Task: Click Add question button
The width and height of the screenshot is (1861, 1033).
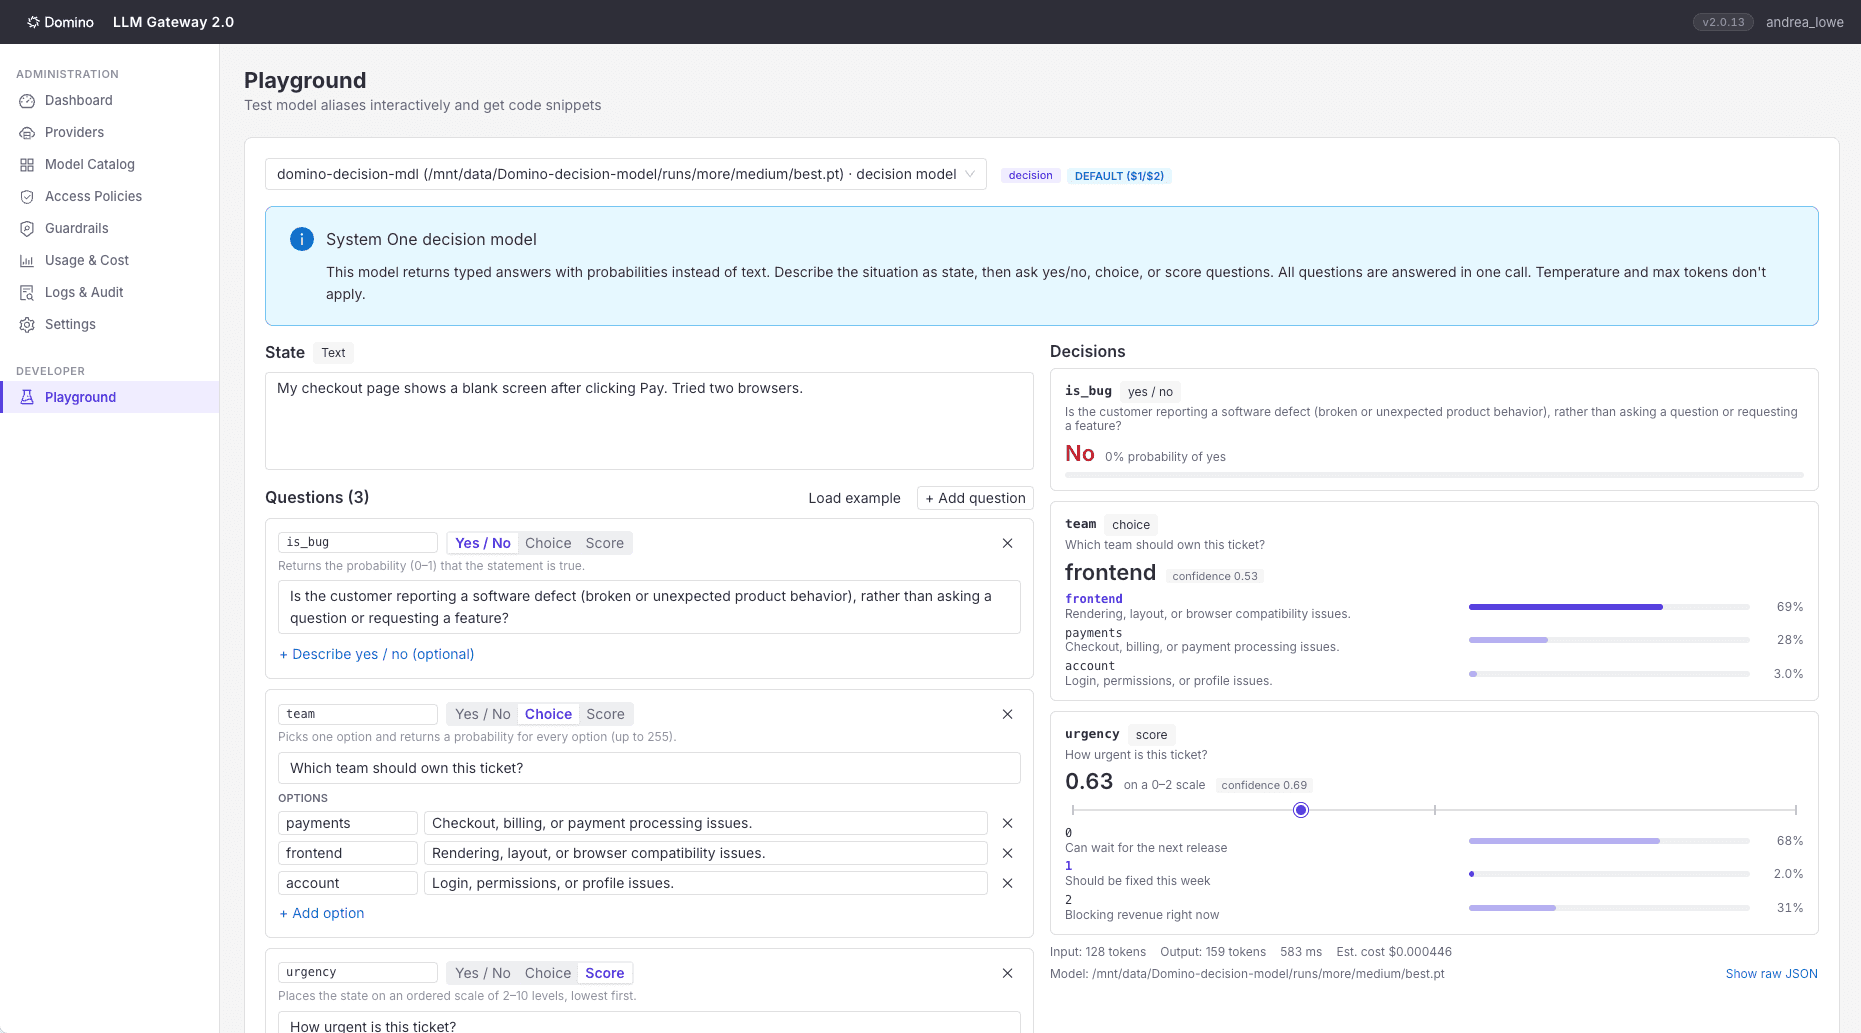Action: click(975, 498)
